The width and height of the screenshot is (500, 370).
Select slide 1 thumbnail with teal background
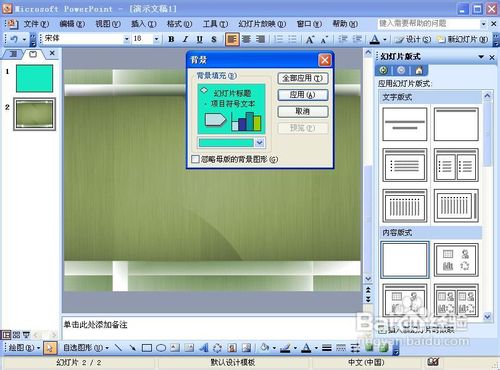[34, 78]
